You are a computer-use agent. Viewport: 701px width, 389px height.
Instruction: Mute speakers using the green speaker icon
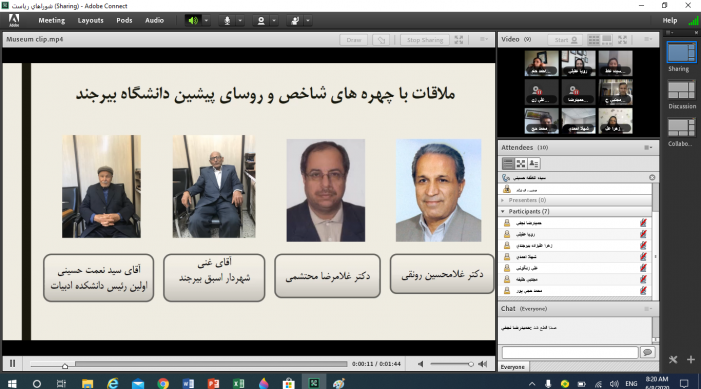[193, 21]
